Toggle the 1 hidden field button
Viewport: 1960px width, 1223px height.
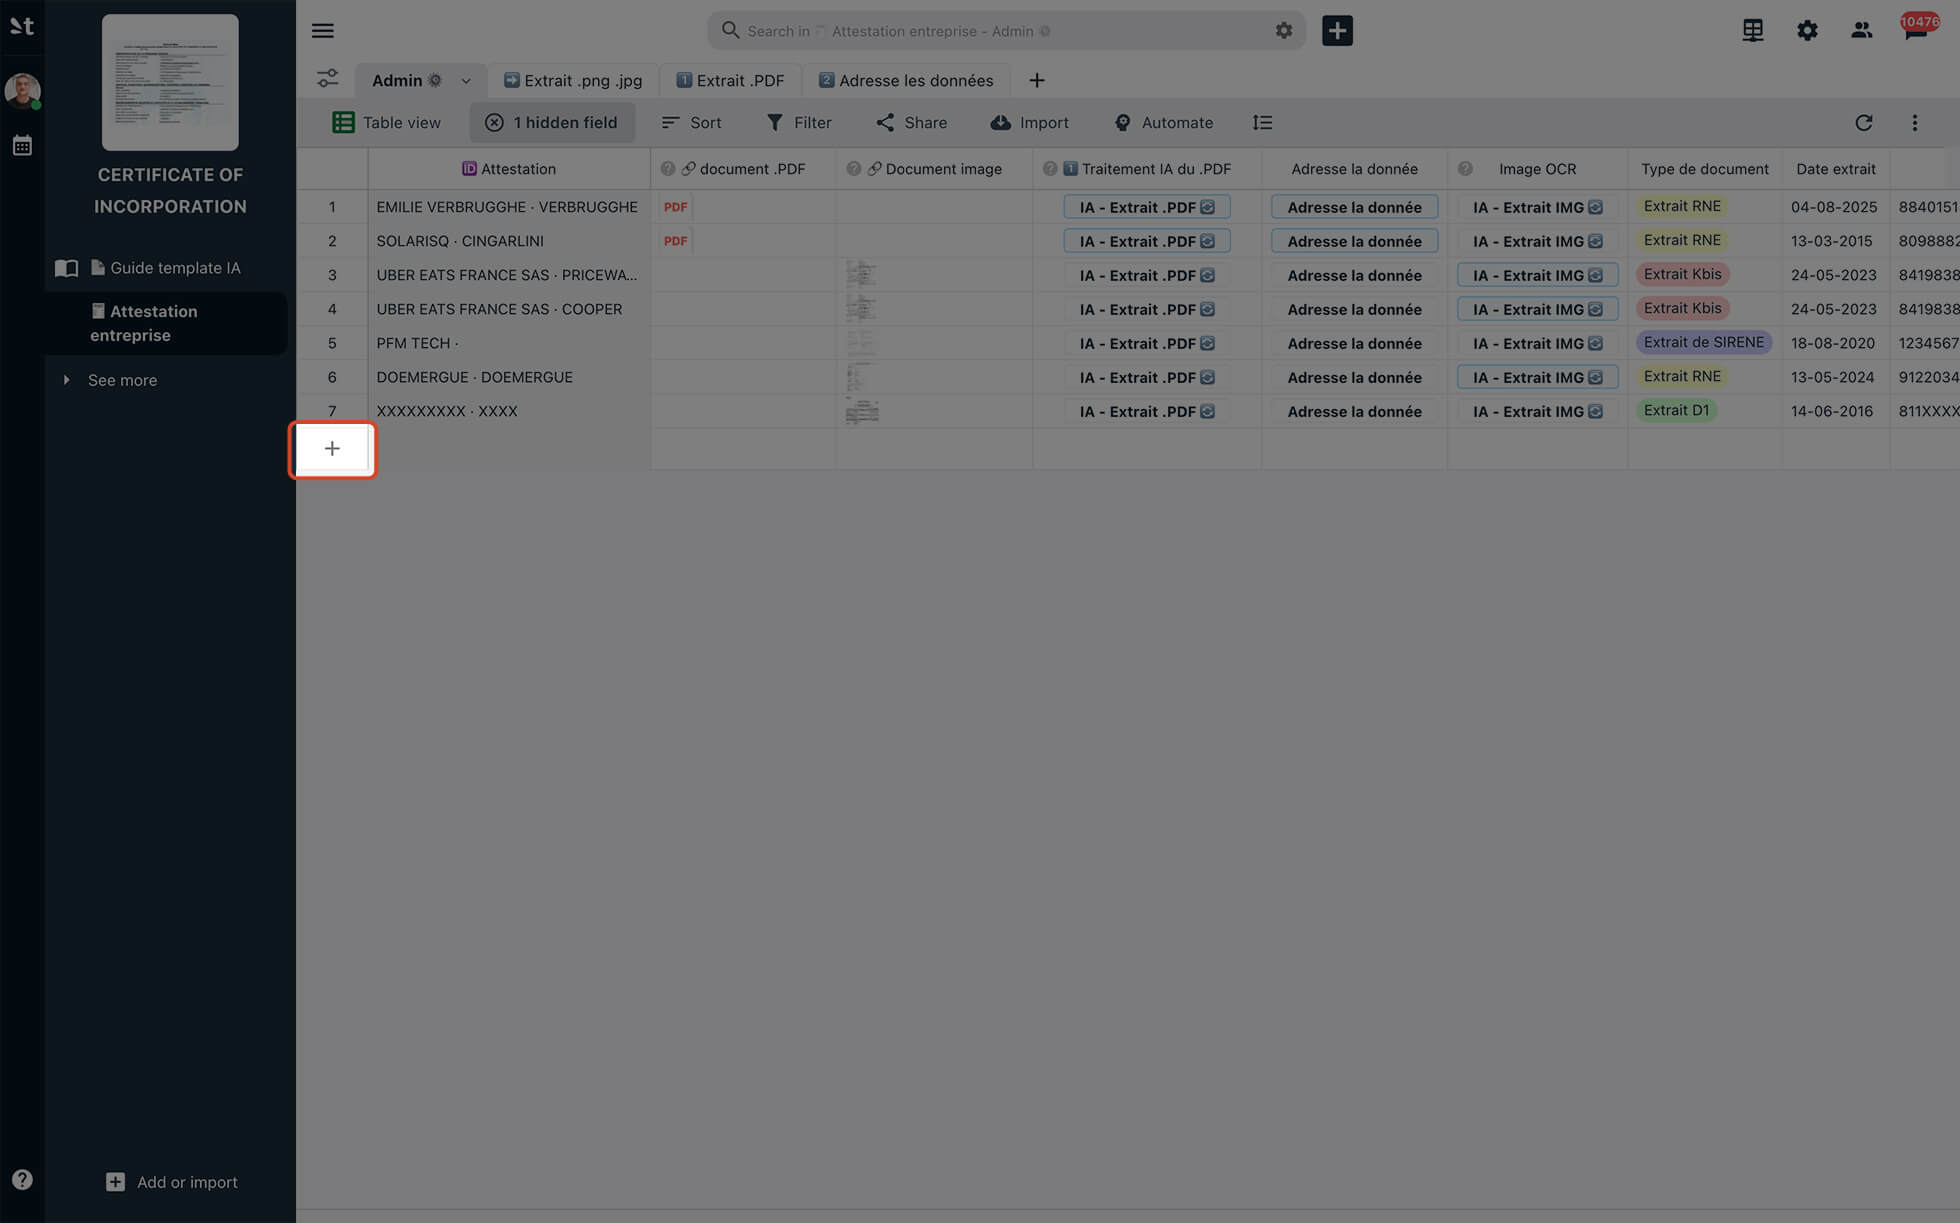(552, 122)
